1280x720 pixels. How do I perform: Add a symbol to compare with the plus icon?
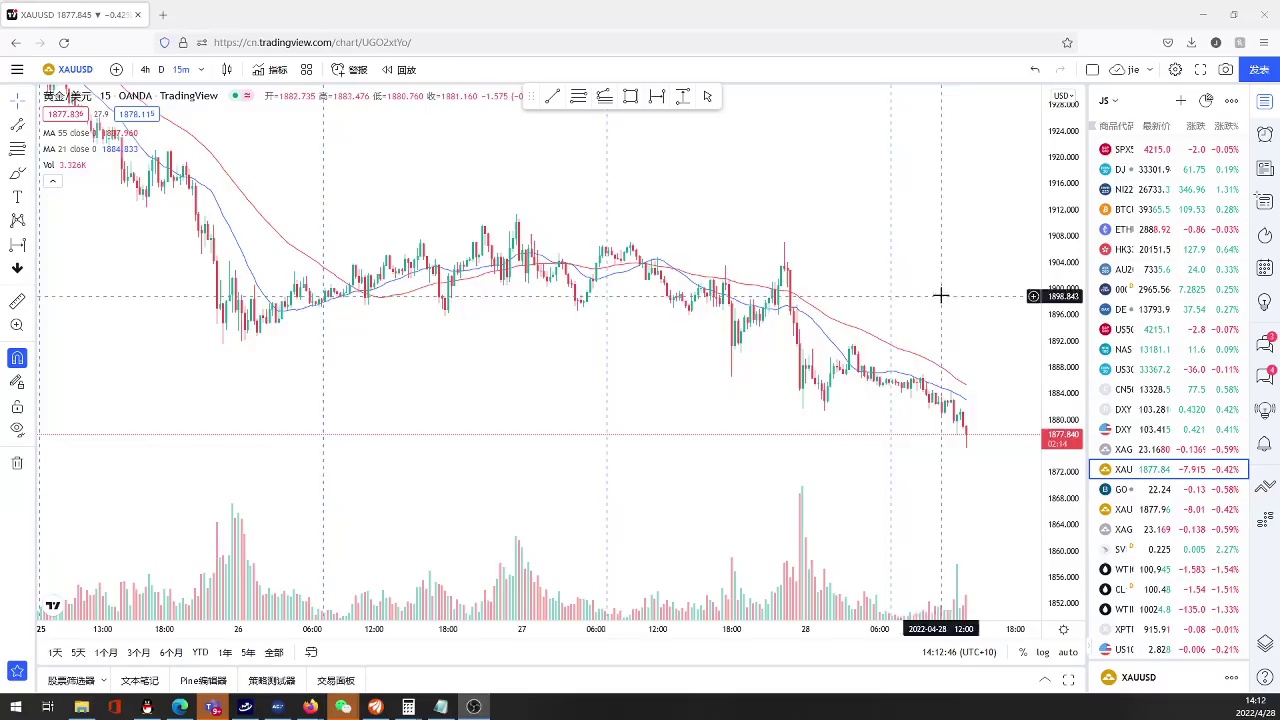pyautogui.click(x=116, y=70)
